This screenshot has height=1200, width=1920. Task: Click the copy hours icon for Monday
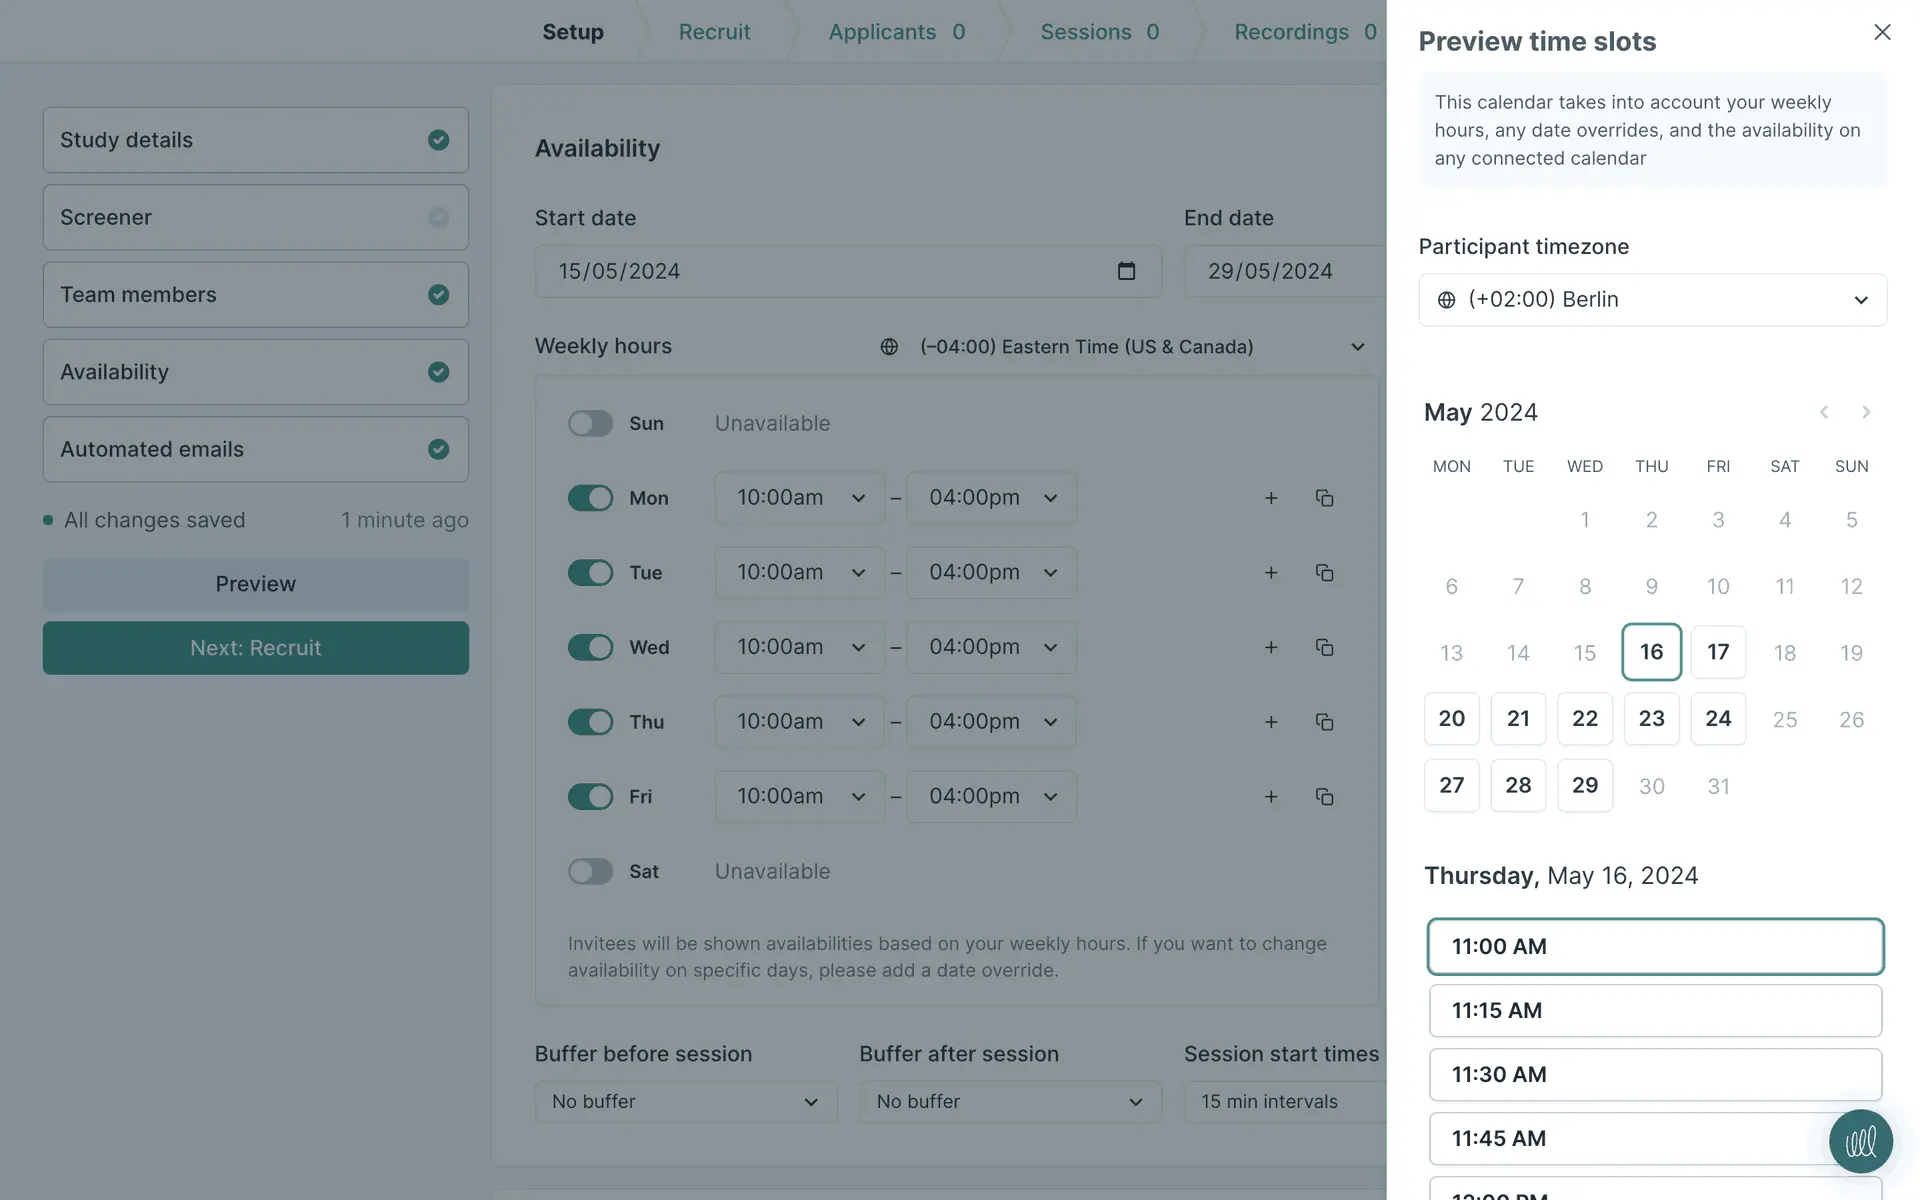click(x=1324, y=498)
